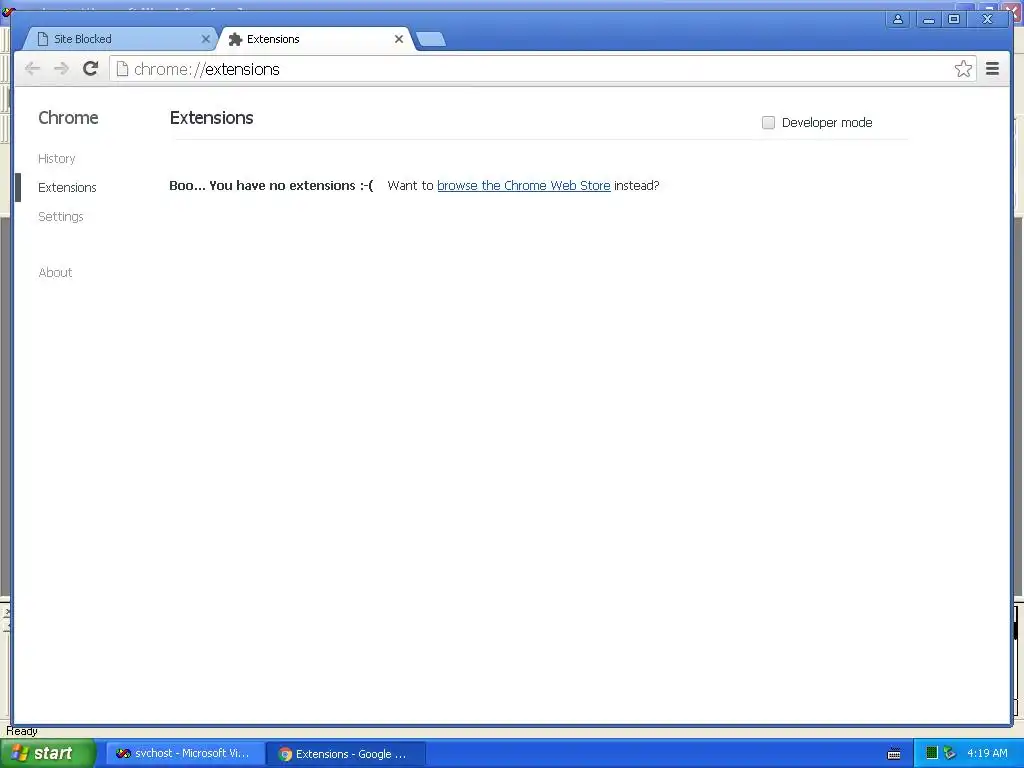Click the Windows start button

[47, 754]
